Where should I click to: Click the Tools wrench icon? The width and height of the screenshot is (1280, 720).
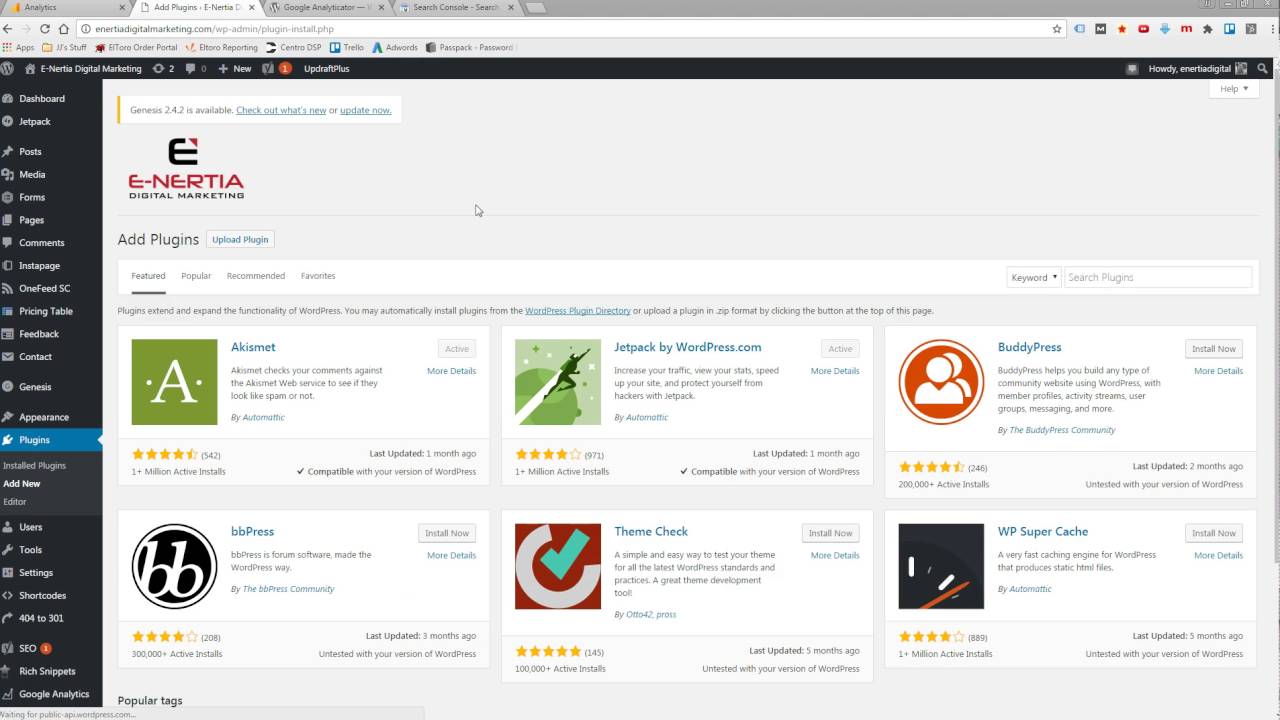pyautogui.click(x=8, y=550)
